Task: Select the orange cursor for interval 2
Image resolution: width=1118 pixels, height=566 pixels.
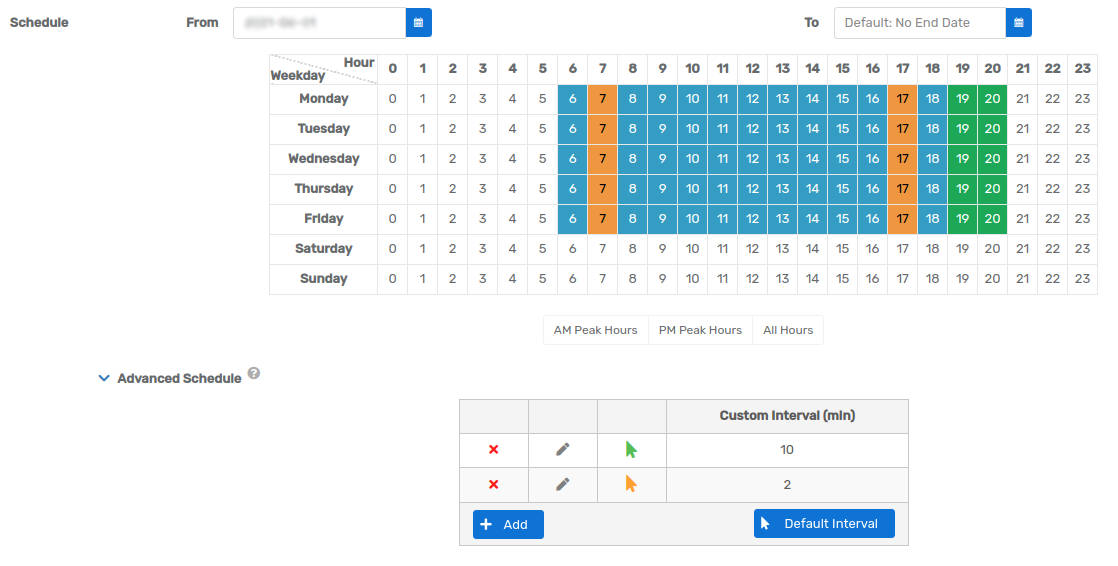Action: click(631, 484)
